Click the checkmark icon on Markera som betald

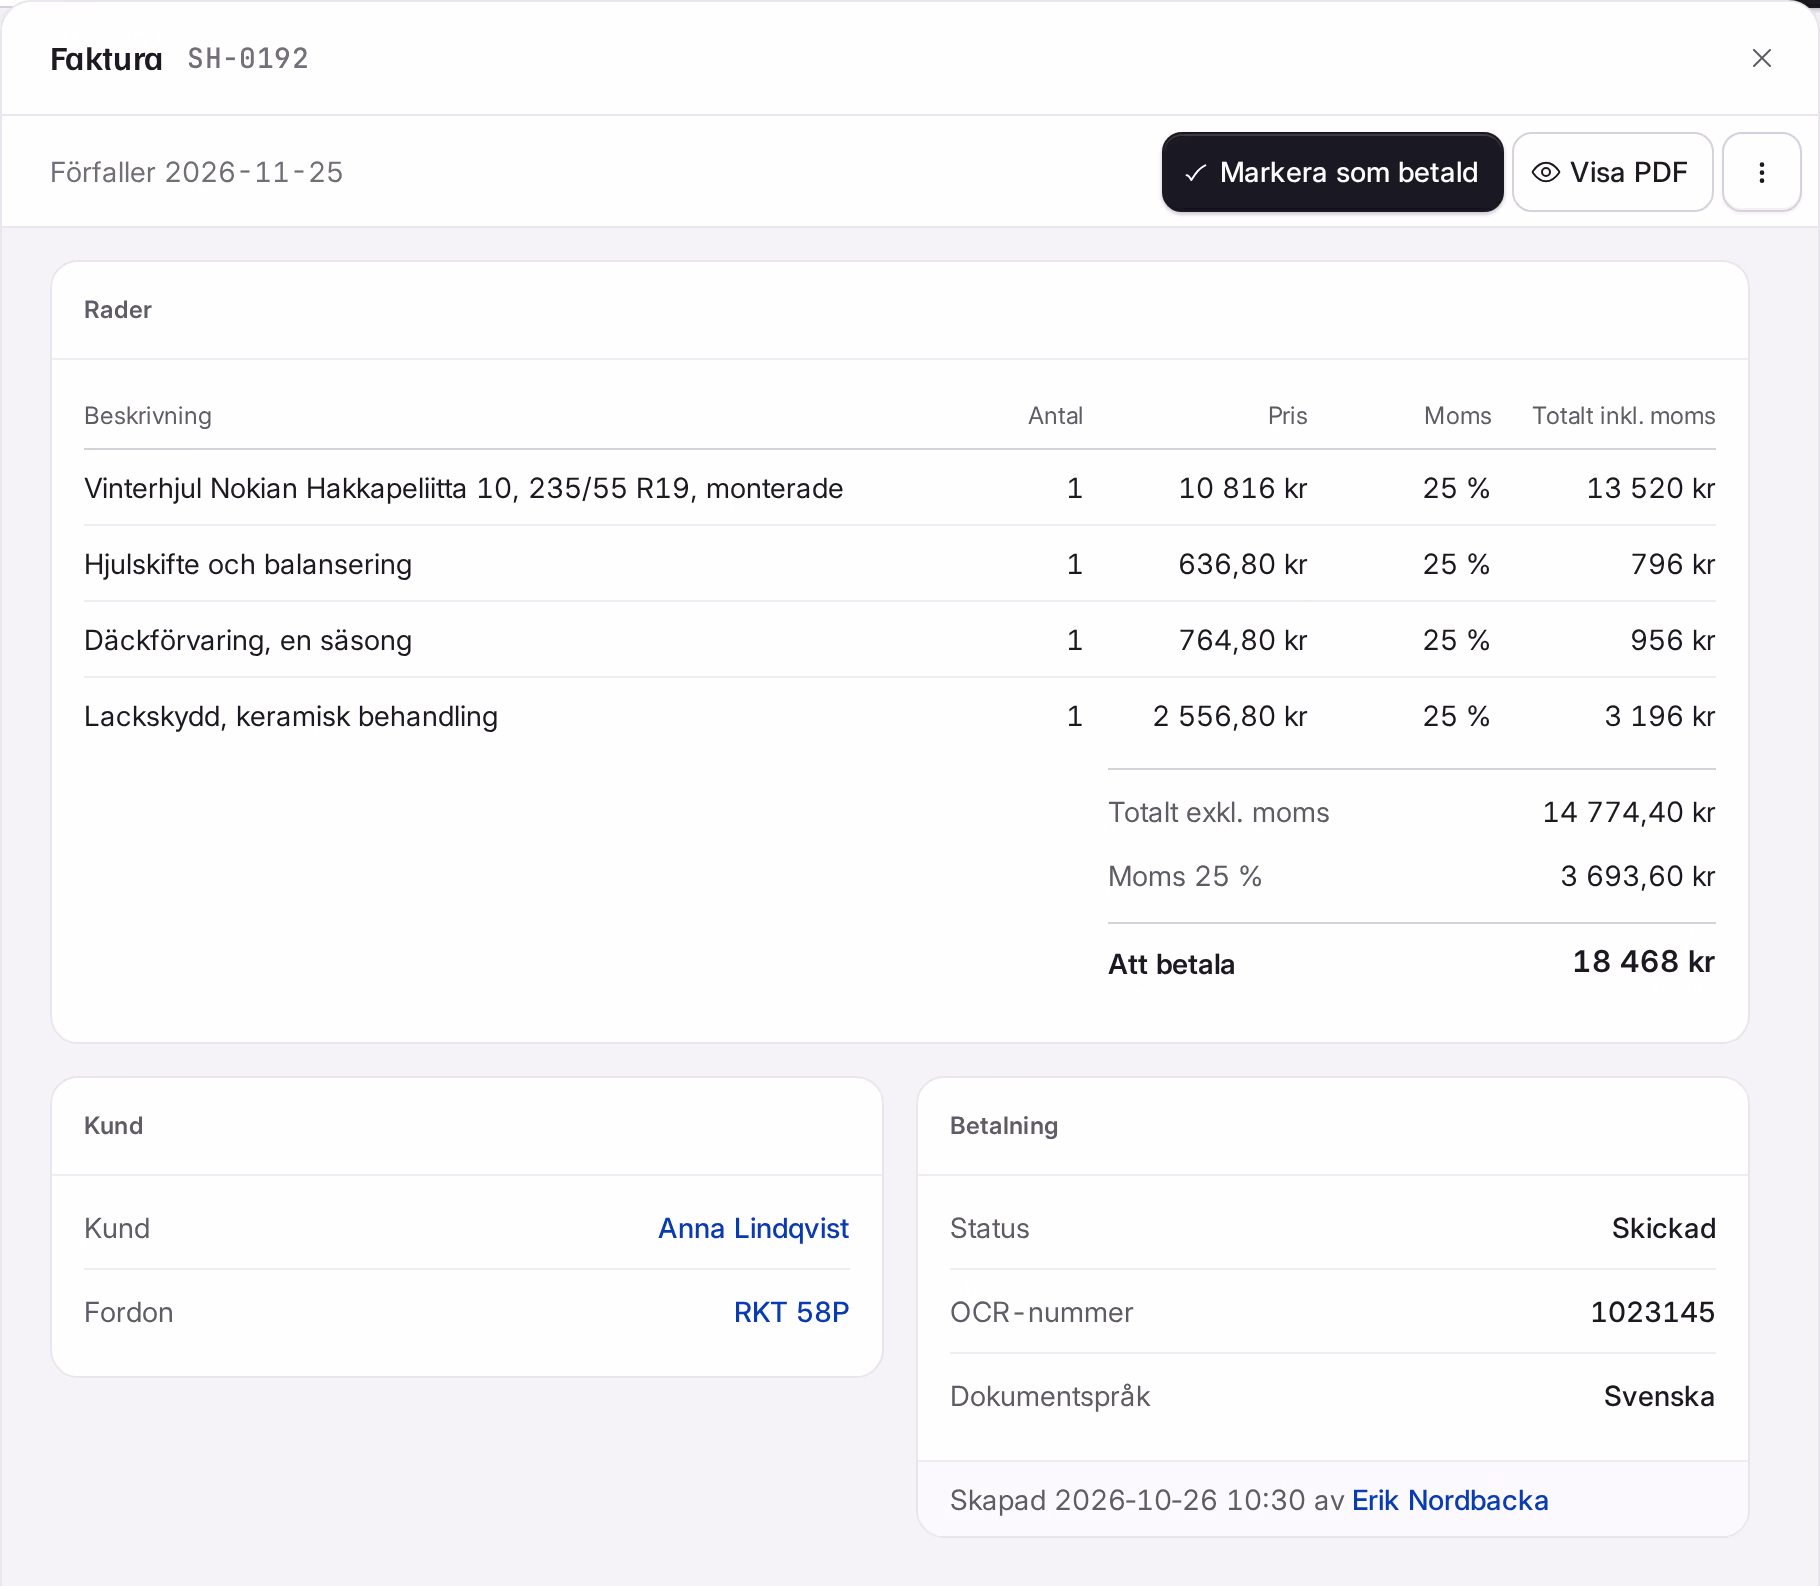(1195, 173)
